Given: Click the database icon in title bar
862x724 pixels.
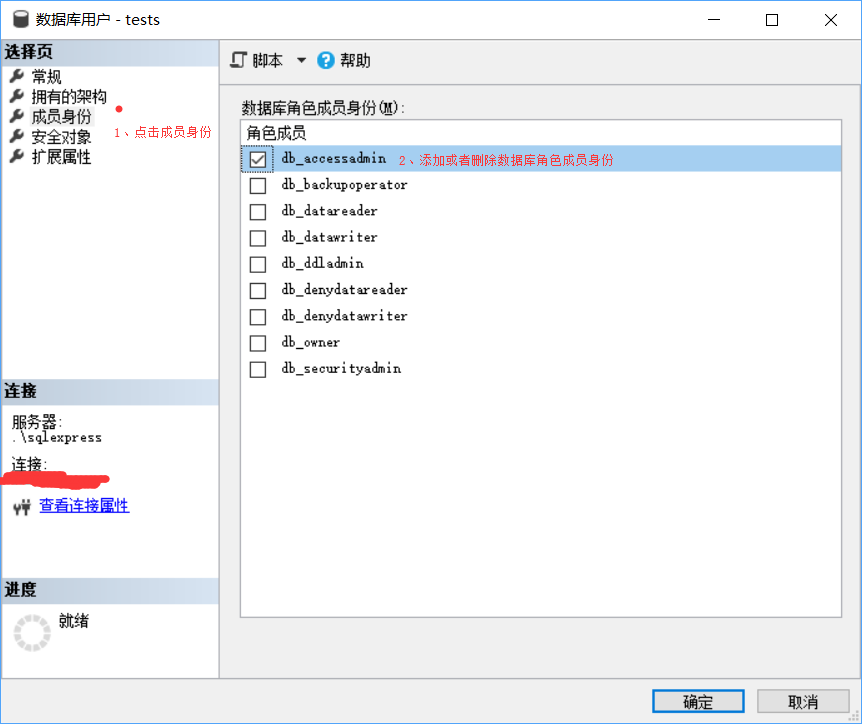Looking at the screenshot, I should point(21,19).
